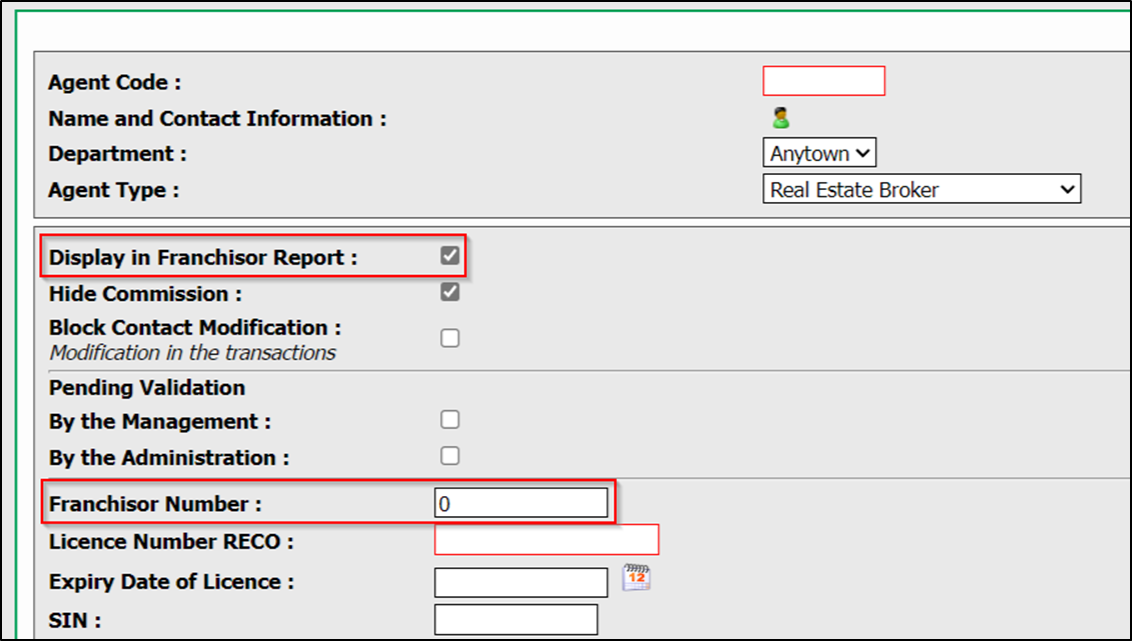Viewport: 1132px width, 641px height.
Task: Tick the By the Administration checkbox
Action: [450, 455]
